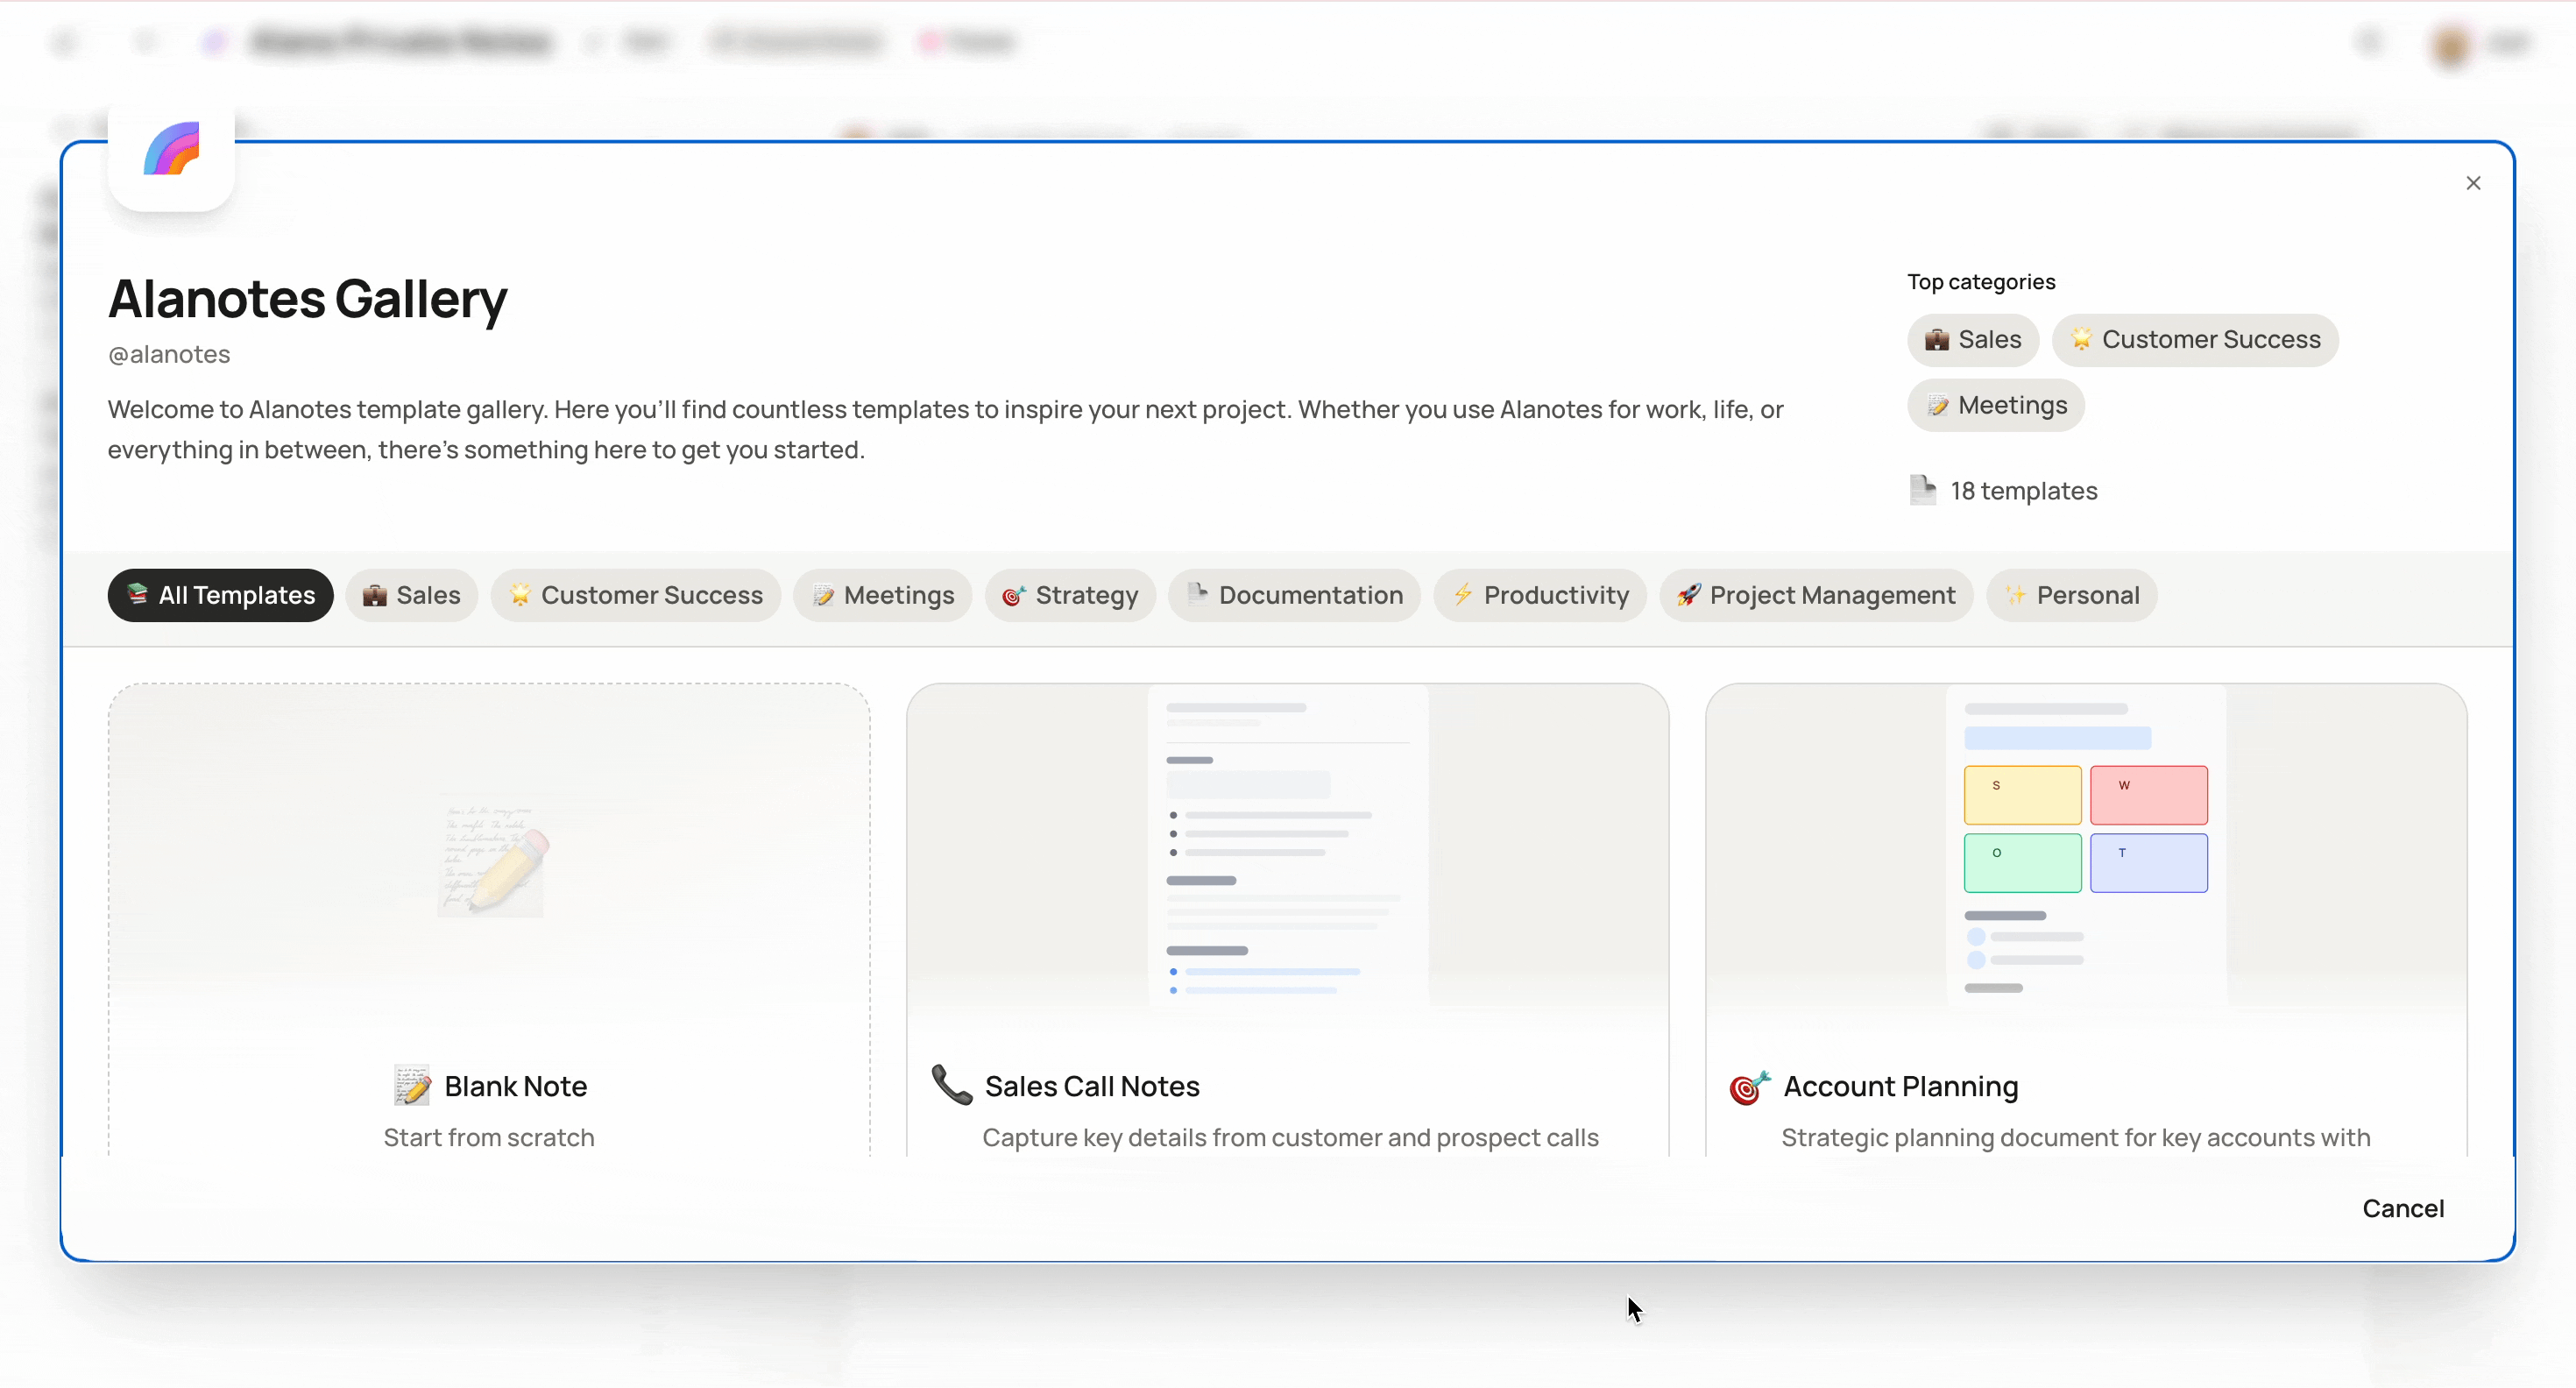Show Strategy templates tab
Viewport: 2576px width, 1388px height.
[x=1070, y=595]
